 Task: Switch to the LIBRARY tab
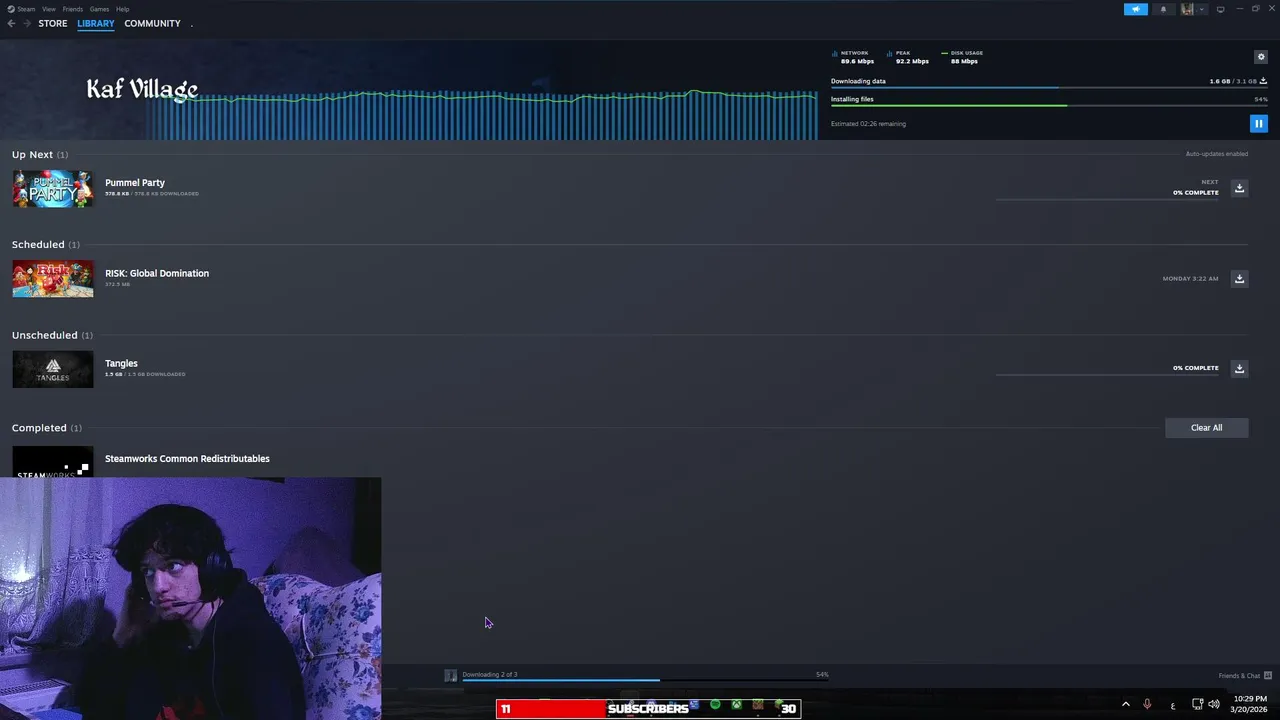(96, 23)
